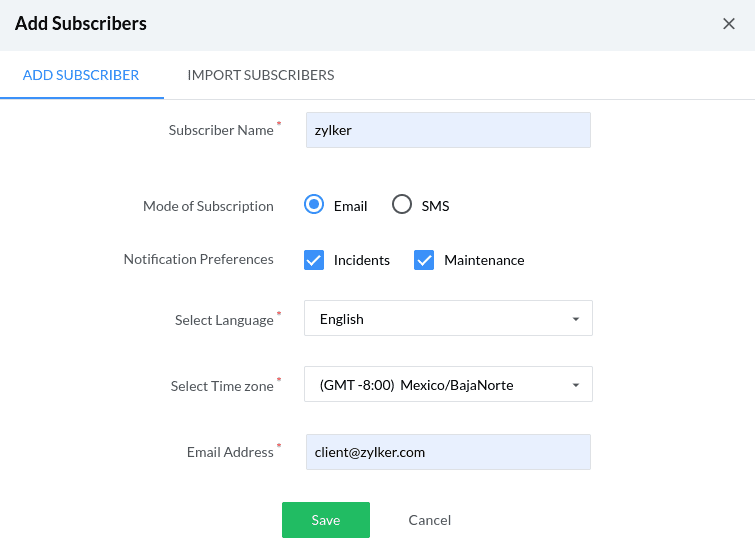Click the Subscriber Name input field
Image resolution: width=755 pixels, height=551 pixels.
[x=448, y=130]
